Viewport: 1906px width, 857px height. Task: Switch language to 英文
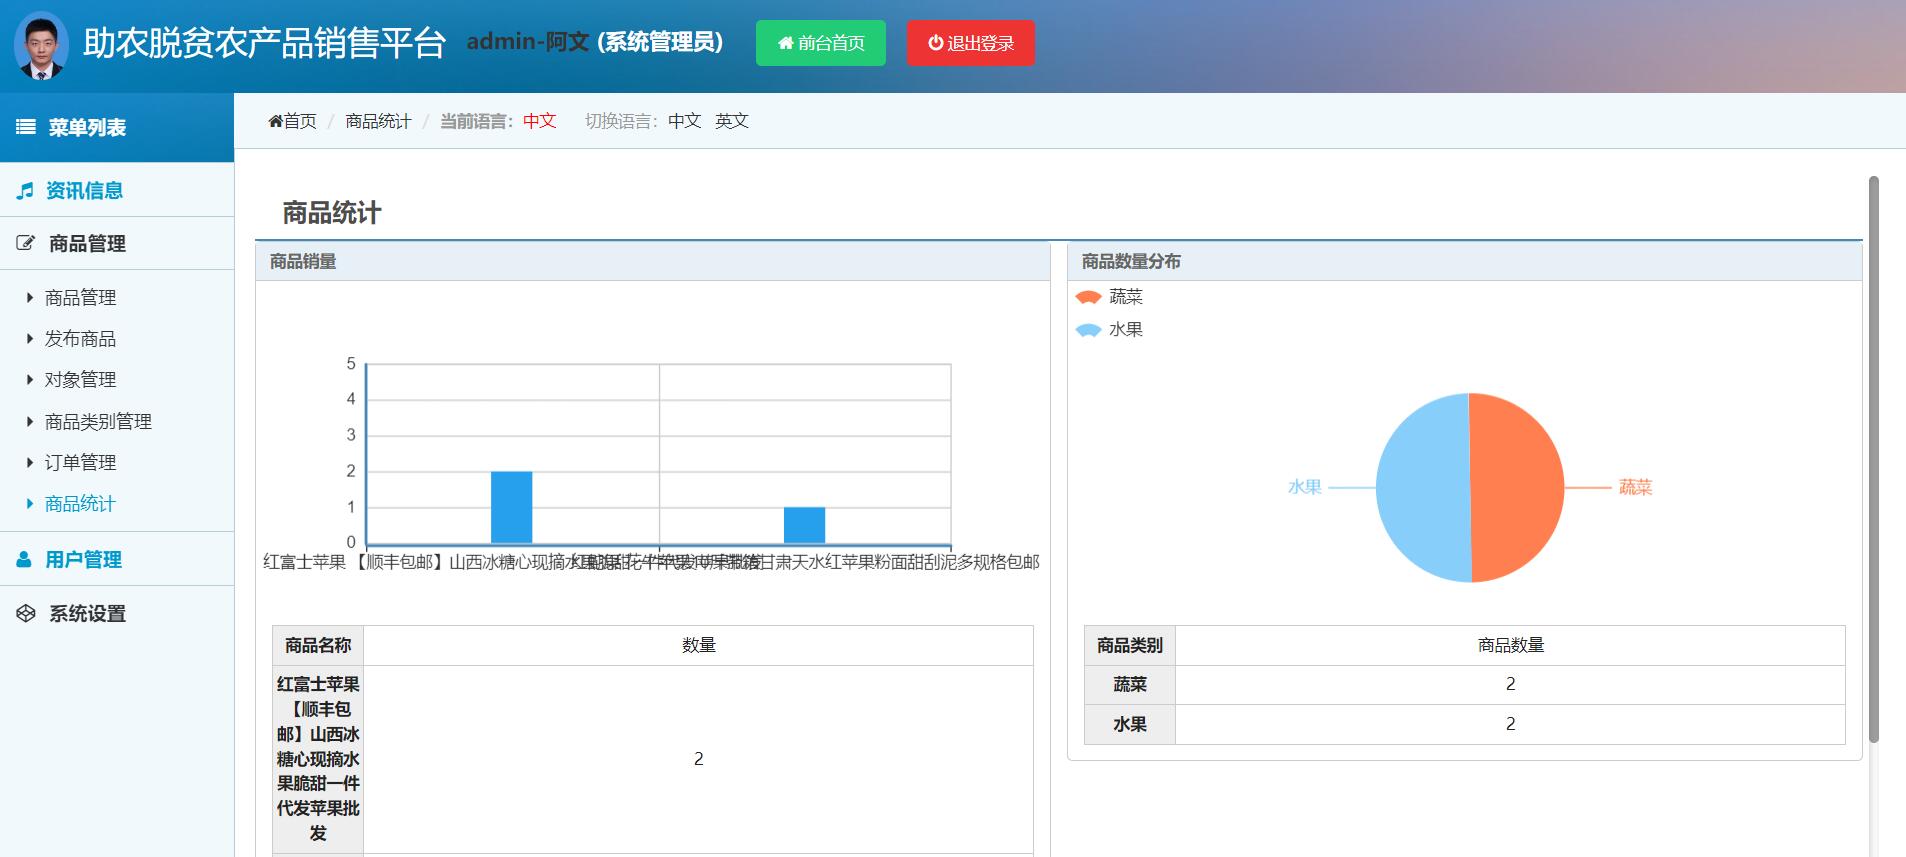[732, 121]
